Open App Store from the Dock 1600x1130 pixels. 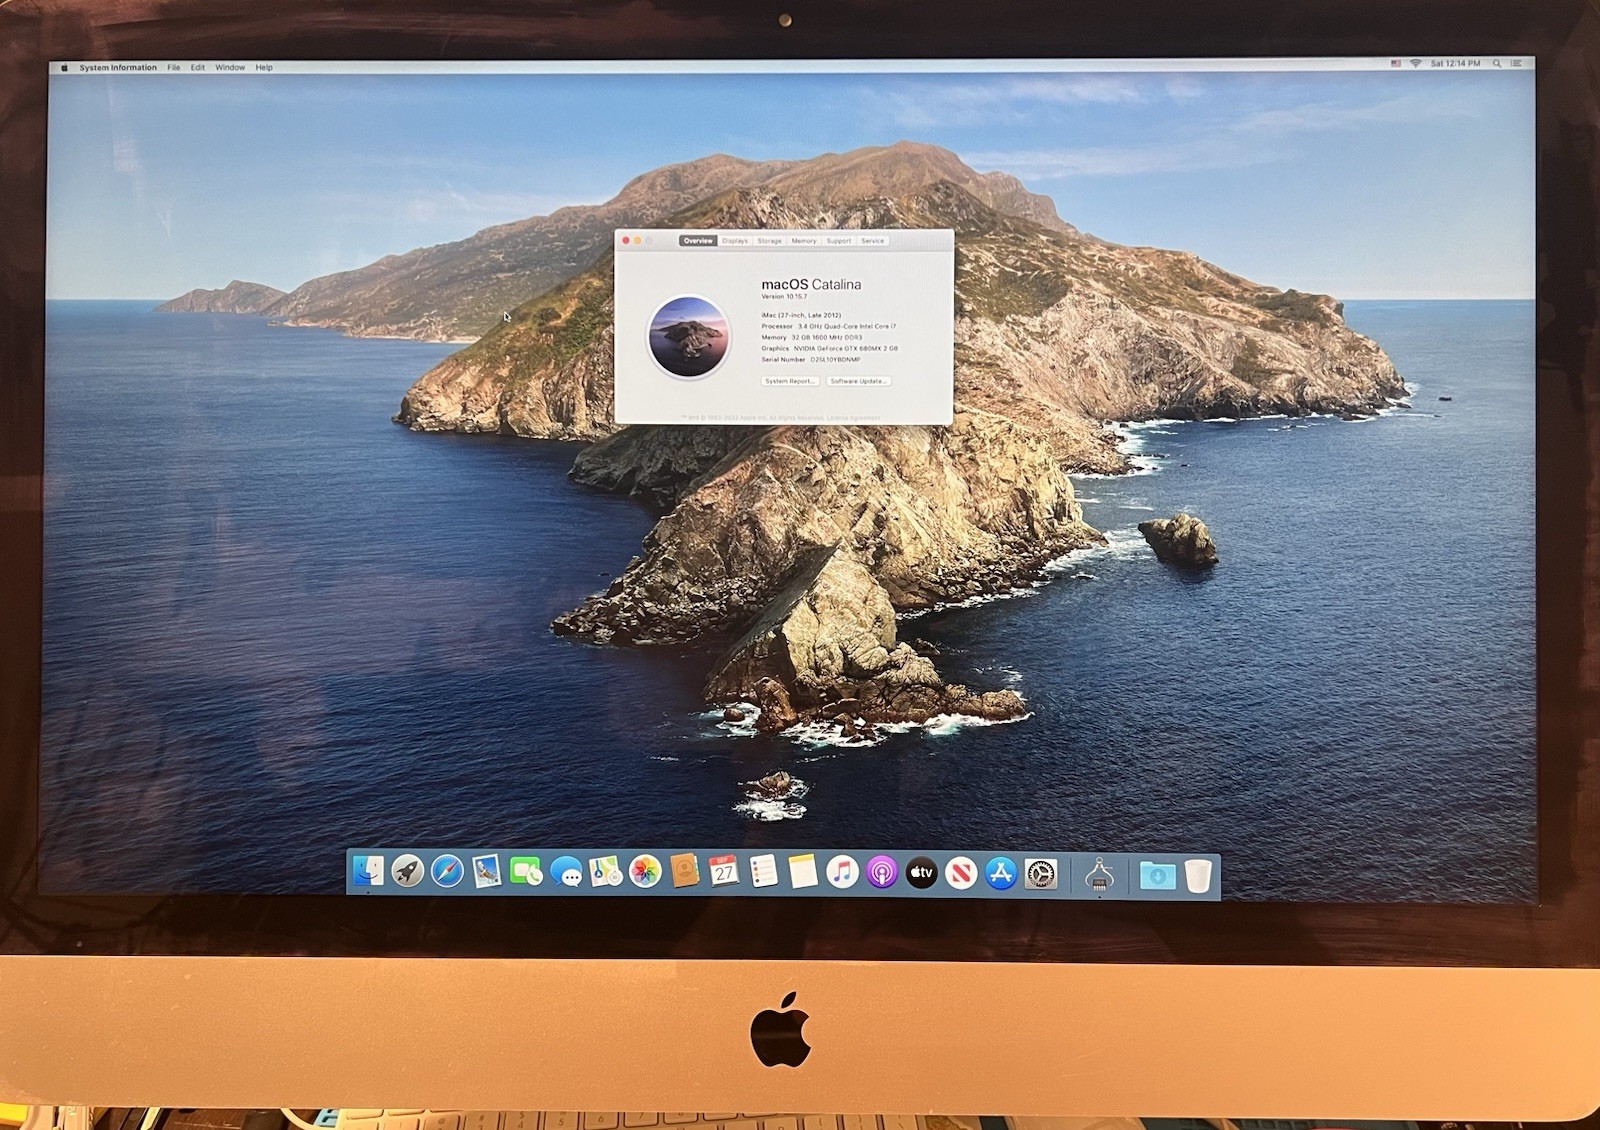point(1001,874)
